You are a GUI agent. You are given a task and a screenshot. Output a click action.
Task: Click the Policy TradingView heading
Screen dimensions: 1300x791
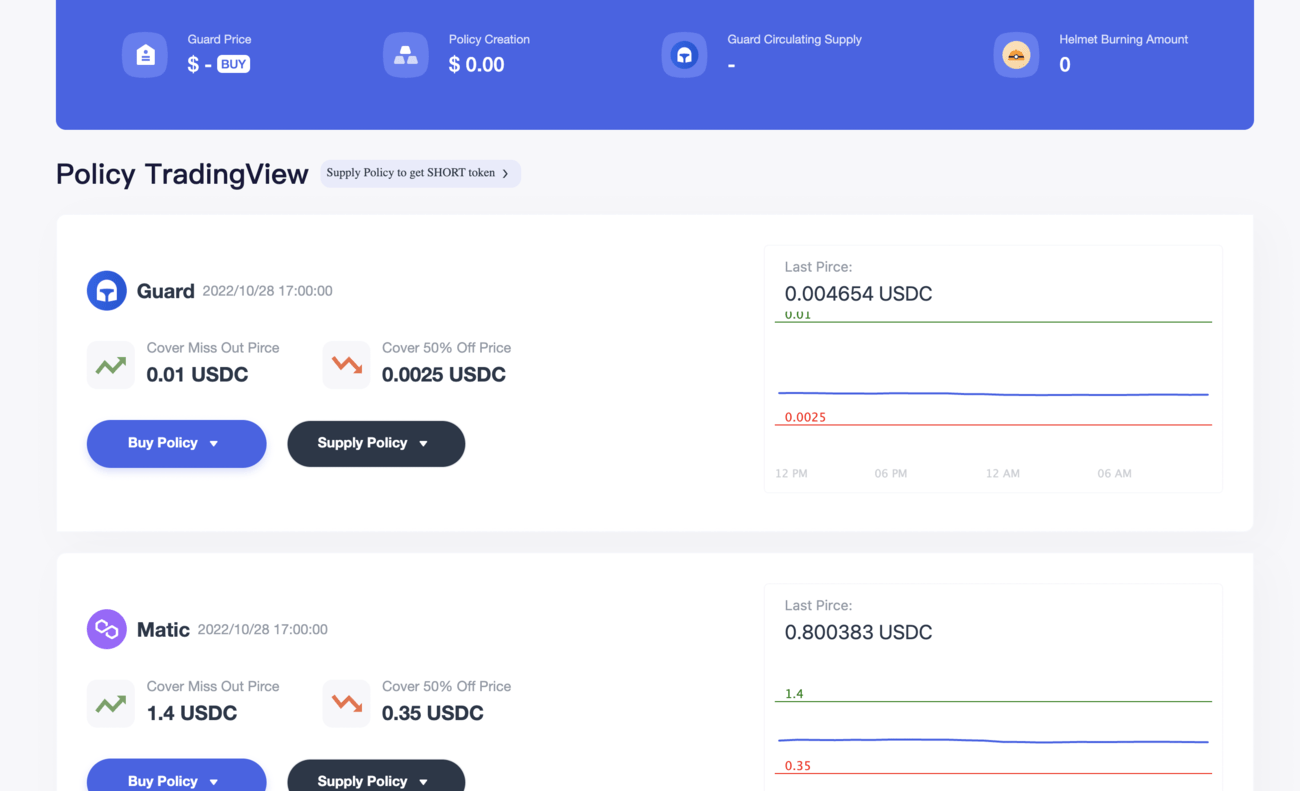coord(182,174)
